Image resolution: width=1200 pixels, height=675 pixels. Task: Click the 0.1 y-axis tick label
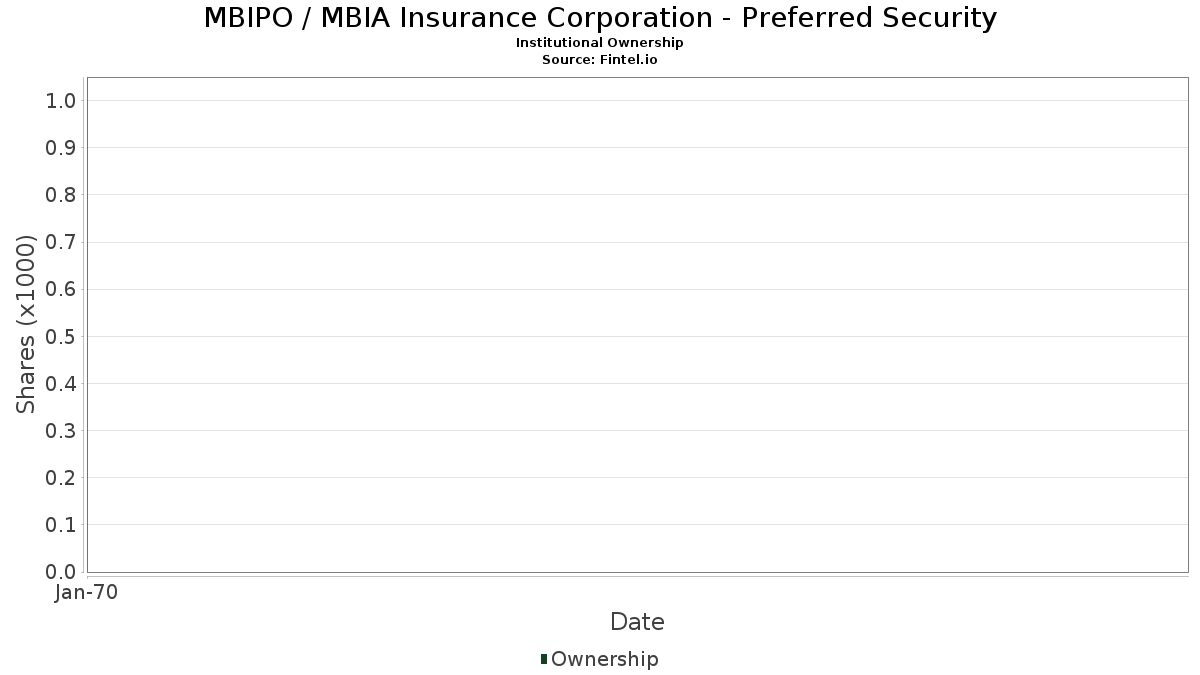tap(61, 525)
